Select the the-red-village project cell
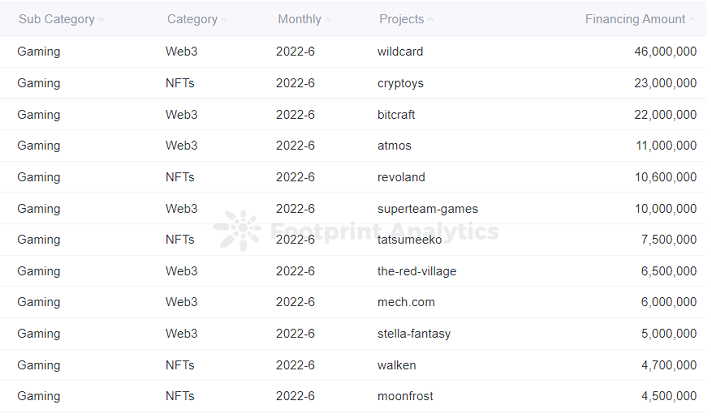The image size is (711, 420). point(417,271)
